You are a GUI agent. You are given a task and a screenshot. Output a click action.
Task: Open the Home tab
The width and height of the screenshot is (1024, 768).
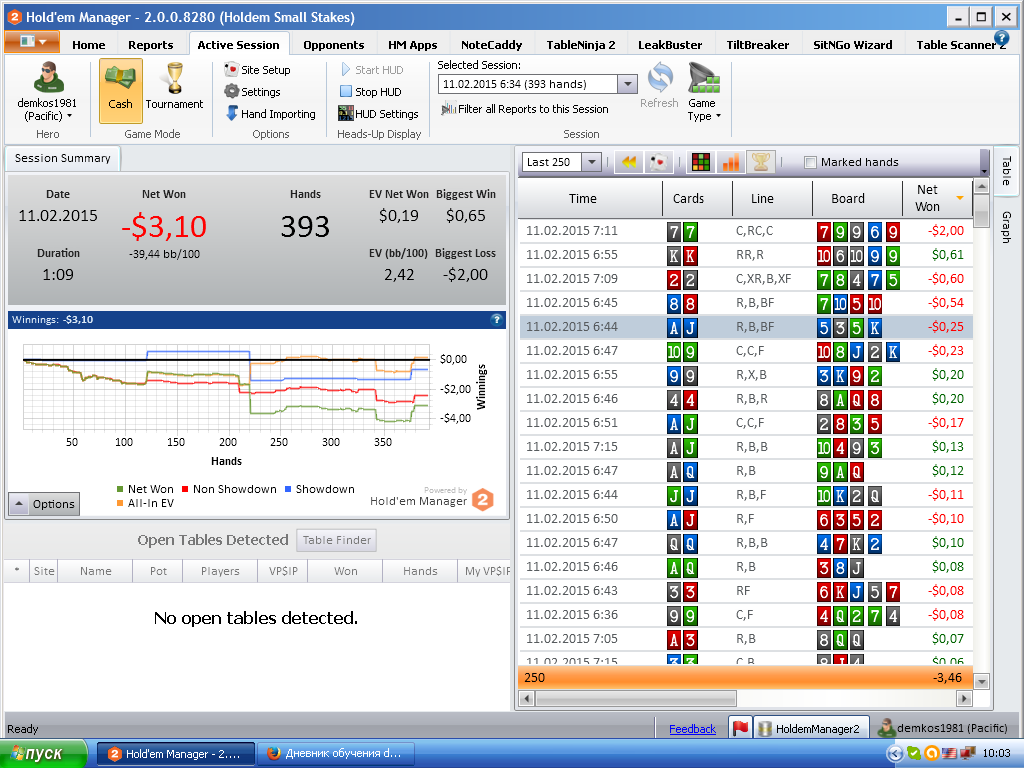point(89,45)
